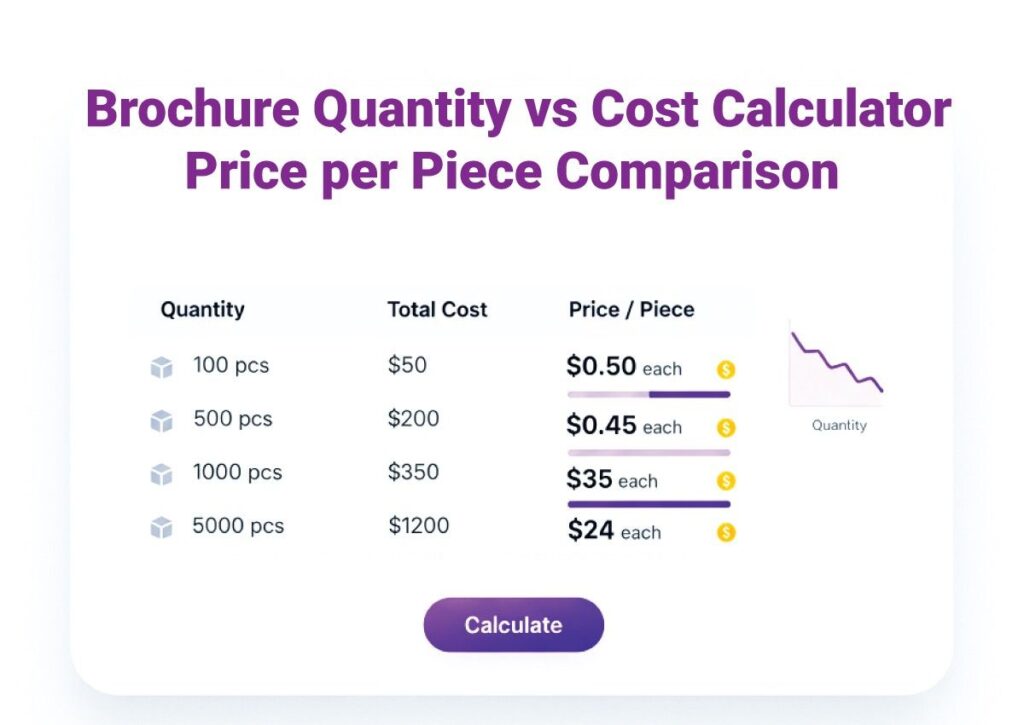The image size is (1024, 725).
Task: Click the Quantity column header
Action: 202,310
